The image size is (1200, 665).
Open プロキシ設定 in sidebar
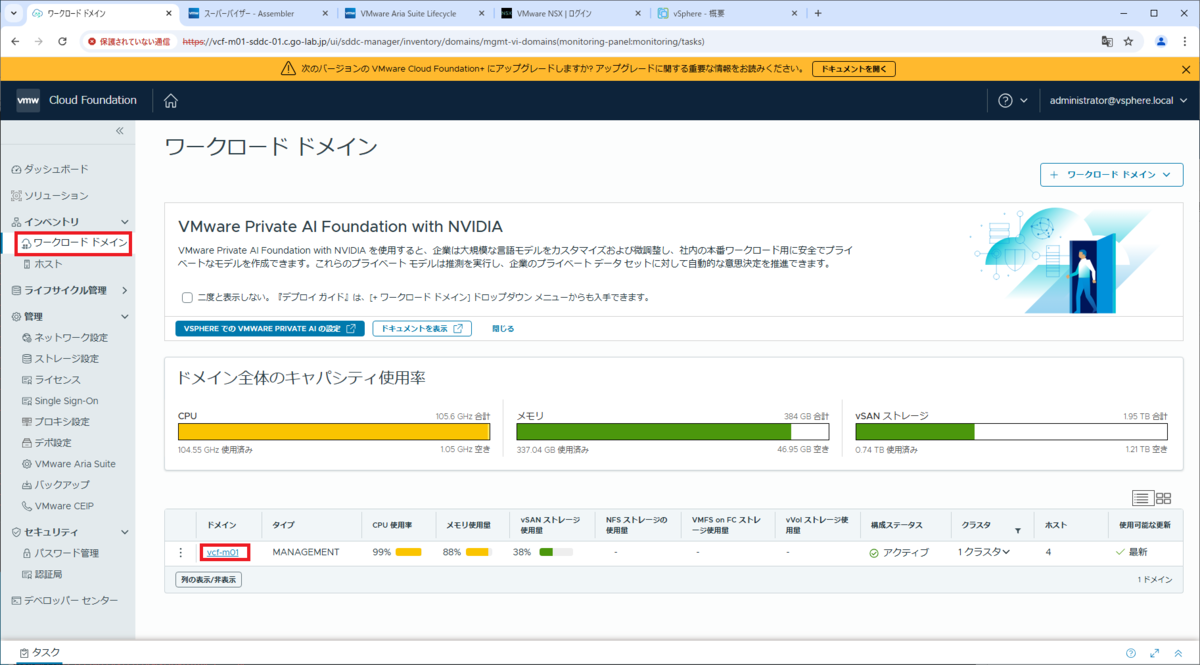point(55,422)
